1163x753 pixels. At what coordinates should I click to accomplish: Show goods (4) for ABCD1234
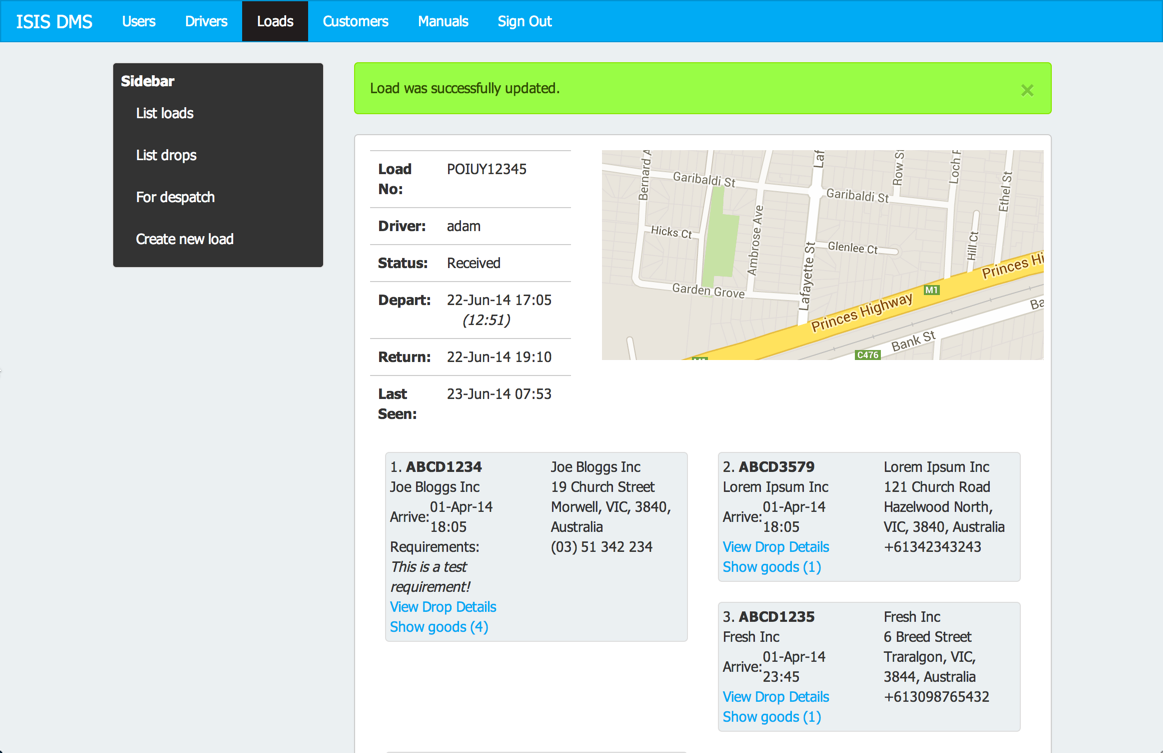pyautogui.click(x=439, y=627)
